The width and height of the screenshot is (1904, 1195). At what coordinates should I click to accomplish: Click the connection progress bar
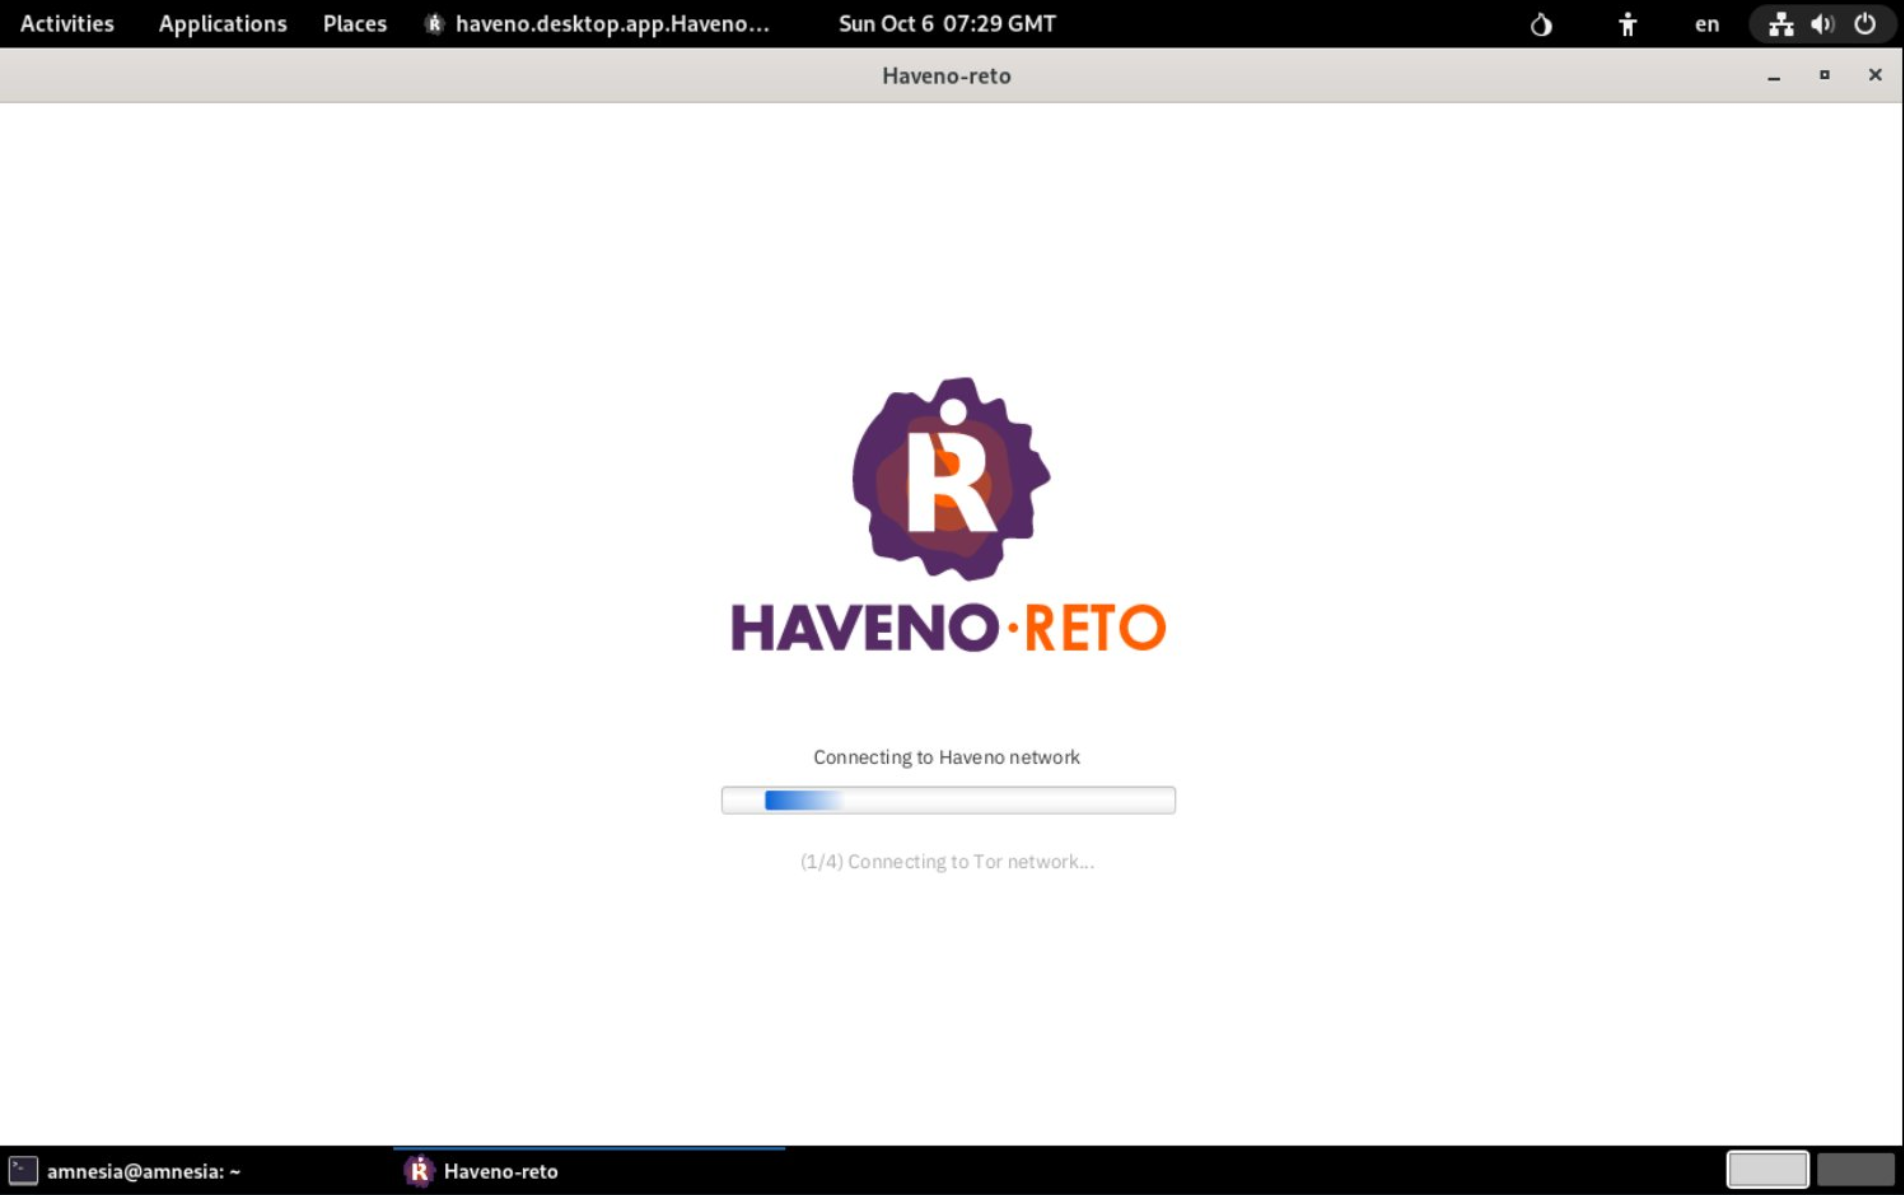tap(948, 800)
